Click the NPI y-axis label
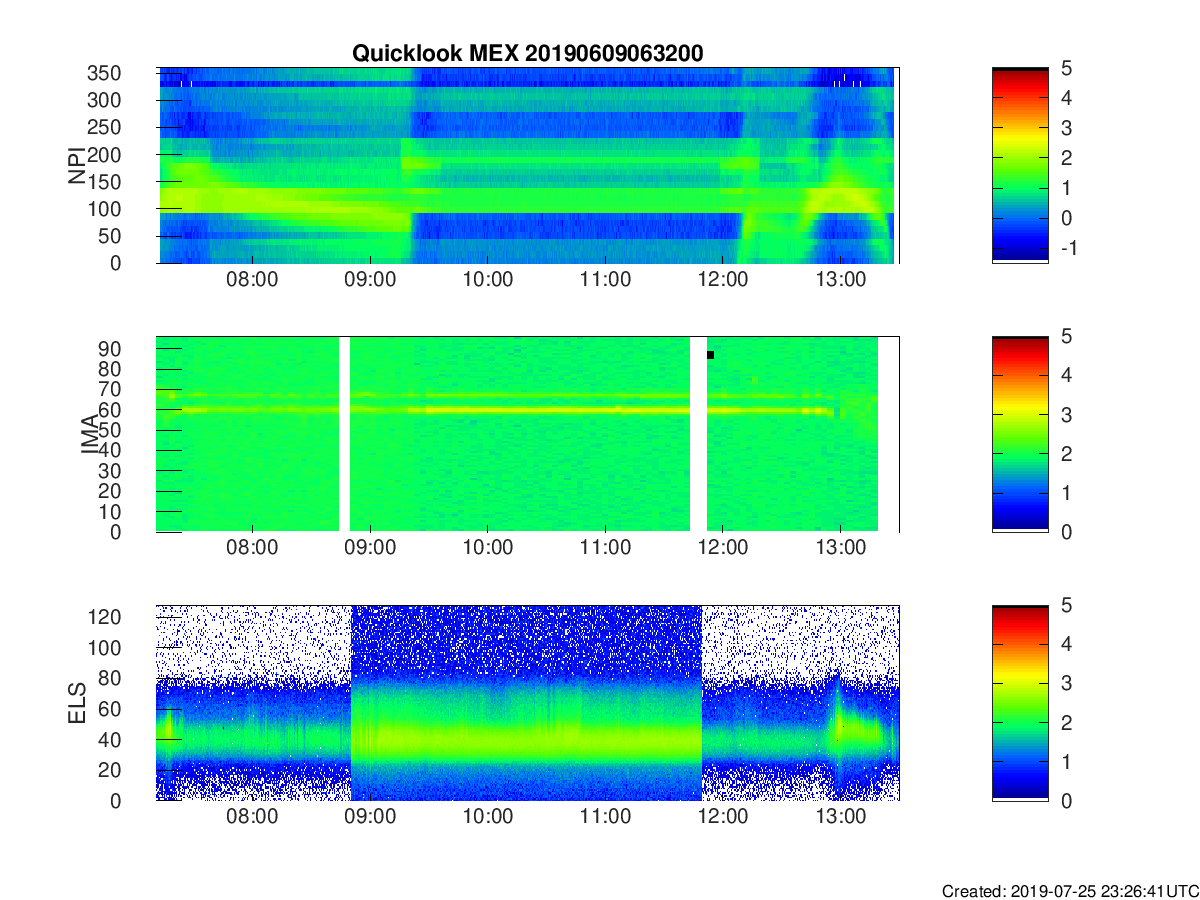Screen dimensions: 1200x900 pos(76,166)
